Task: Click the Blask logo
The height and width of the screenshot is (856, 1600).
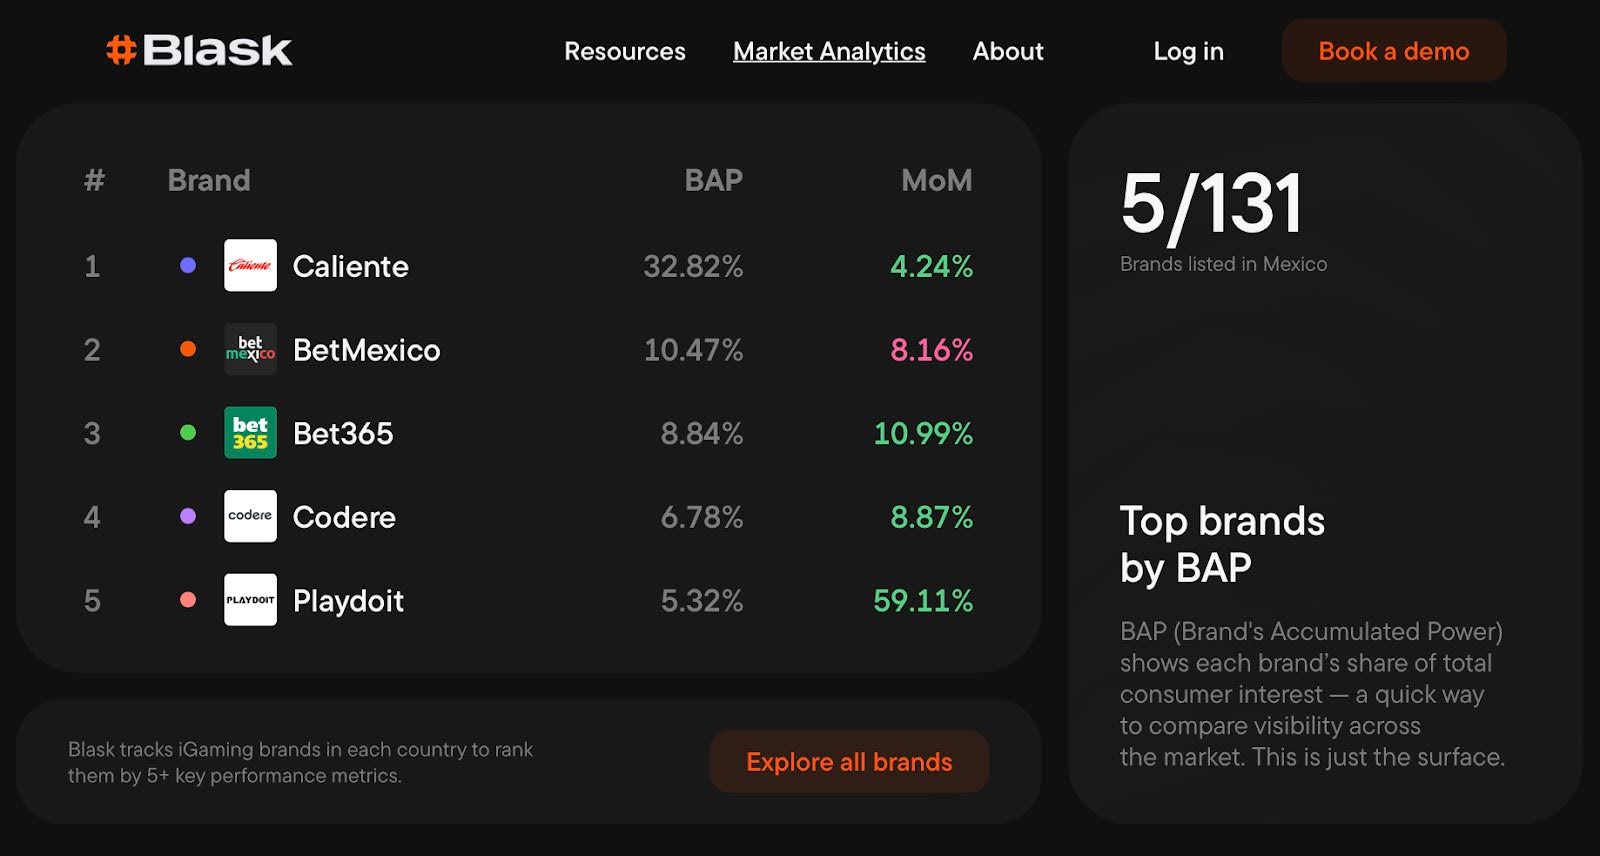Action: click(x=199, y=50)
